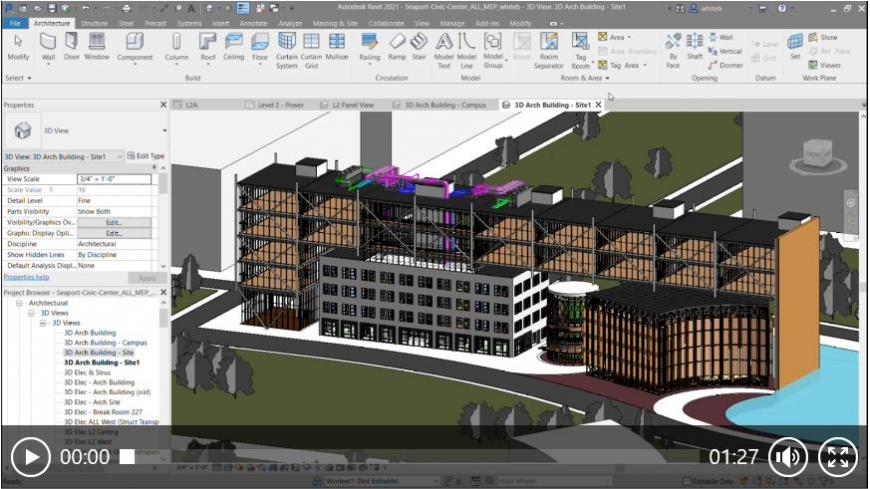
Task: Select the Tag Room tool
Action: pos(580,51)
